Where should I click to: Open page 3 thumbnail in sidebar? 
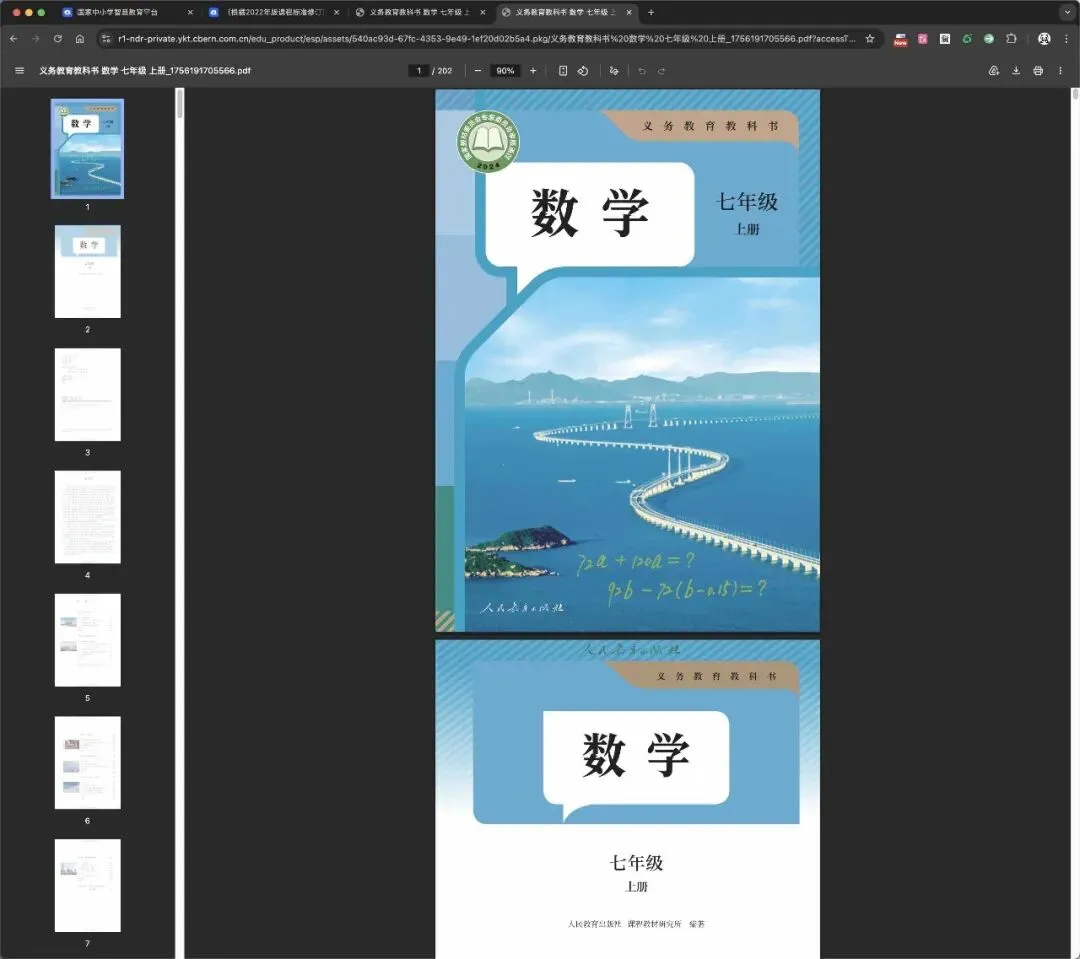coord(87,394)
